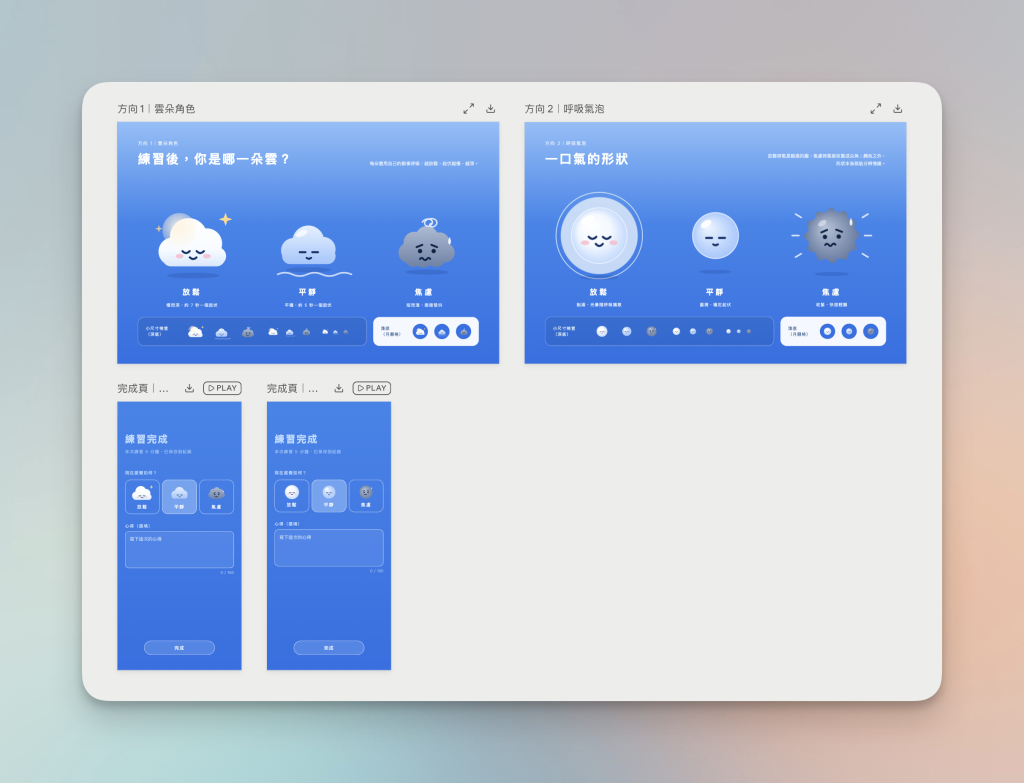Play the cloud completion page prototype
This screenshot has width=1024, height=783.
click(x=223, y=388)
